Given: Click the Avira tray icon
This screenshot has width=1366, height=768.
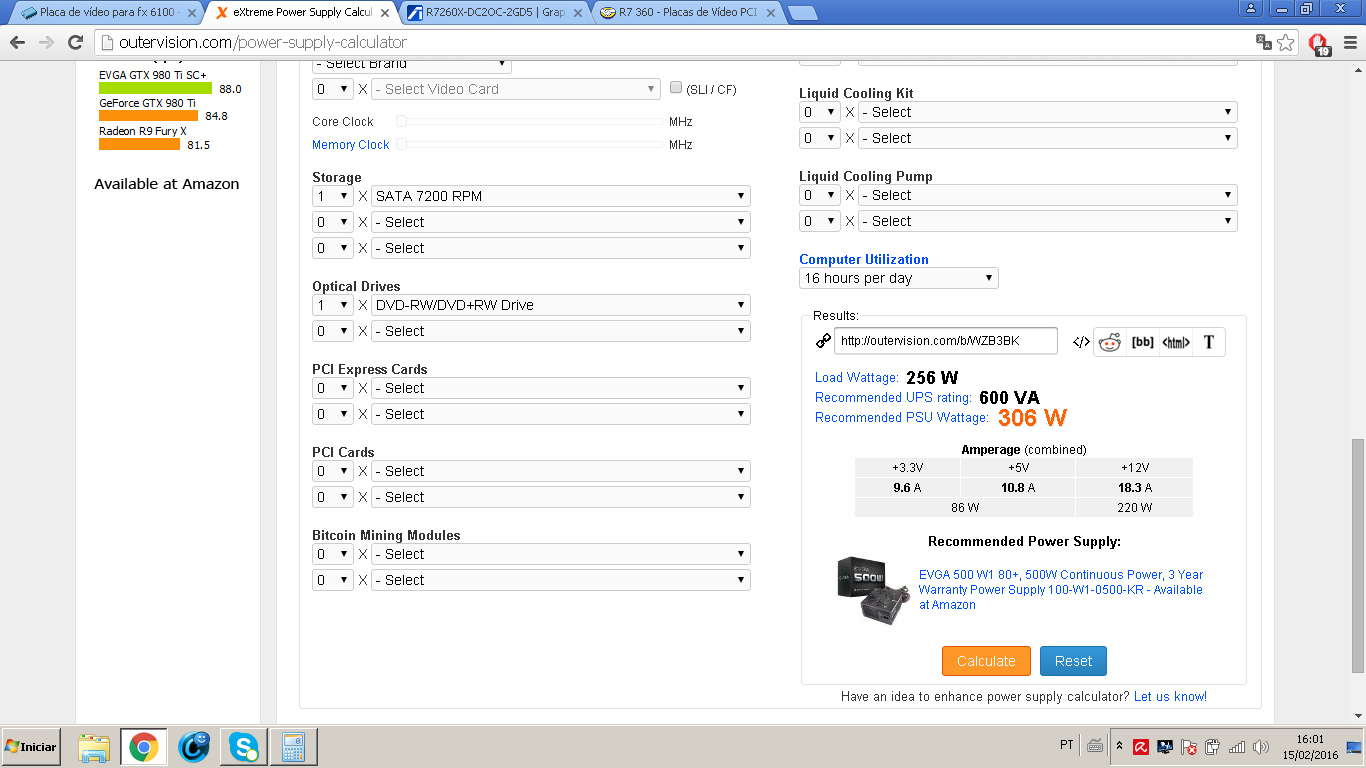Looking at the screenshot, I should 1141,746.
